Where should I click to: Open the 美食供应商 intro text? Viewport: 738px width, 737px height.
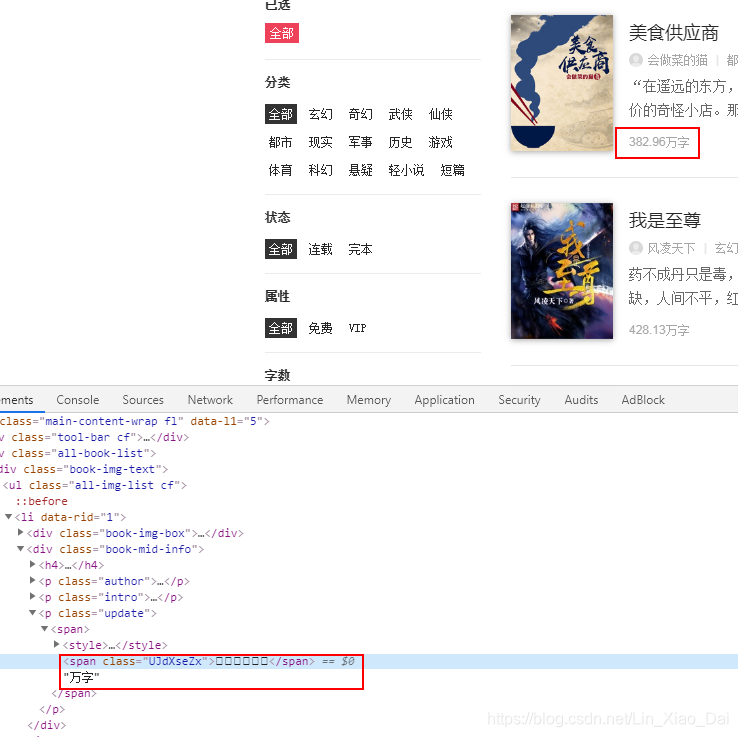tap(683, 98)
